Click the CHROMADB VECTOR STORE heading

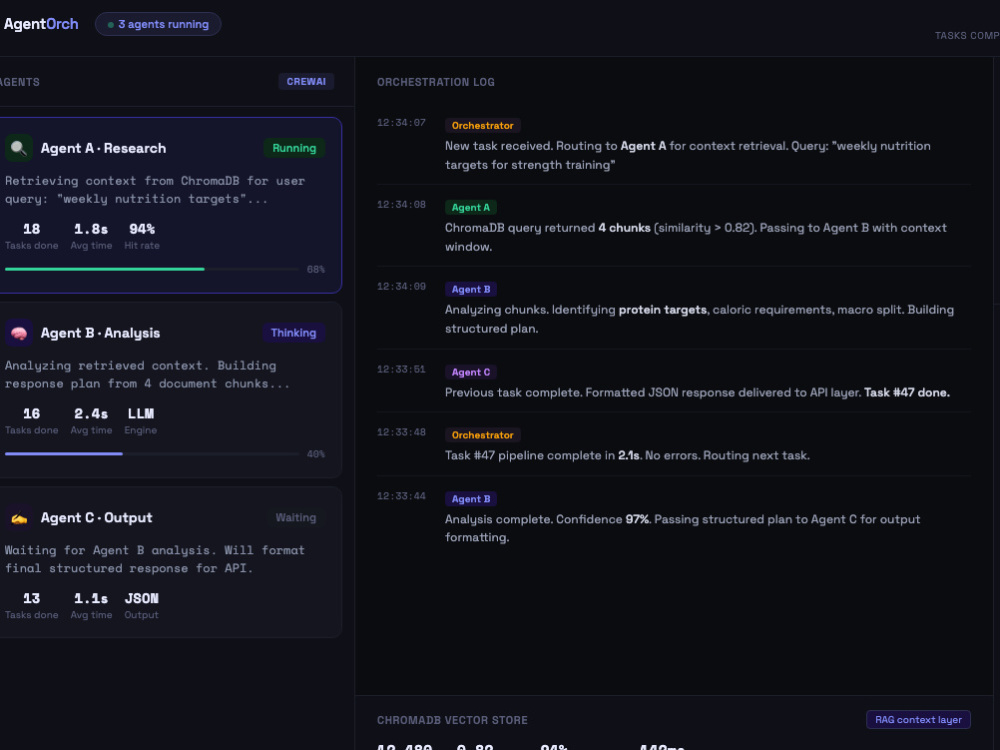click(x=452, y=720)
